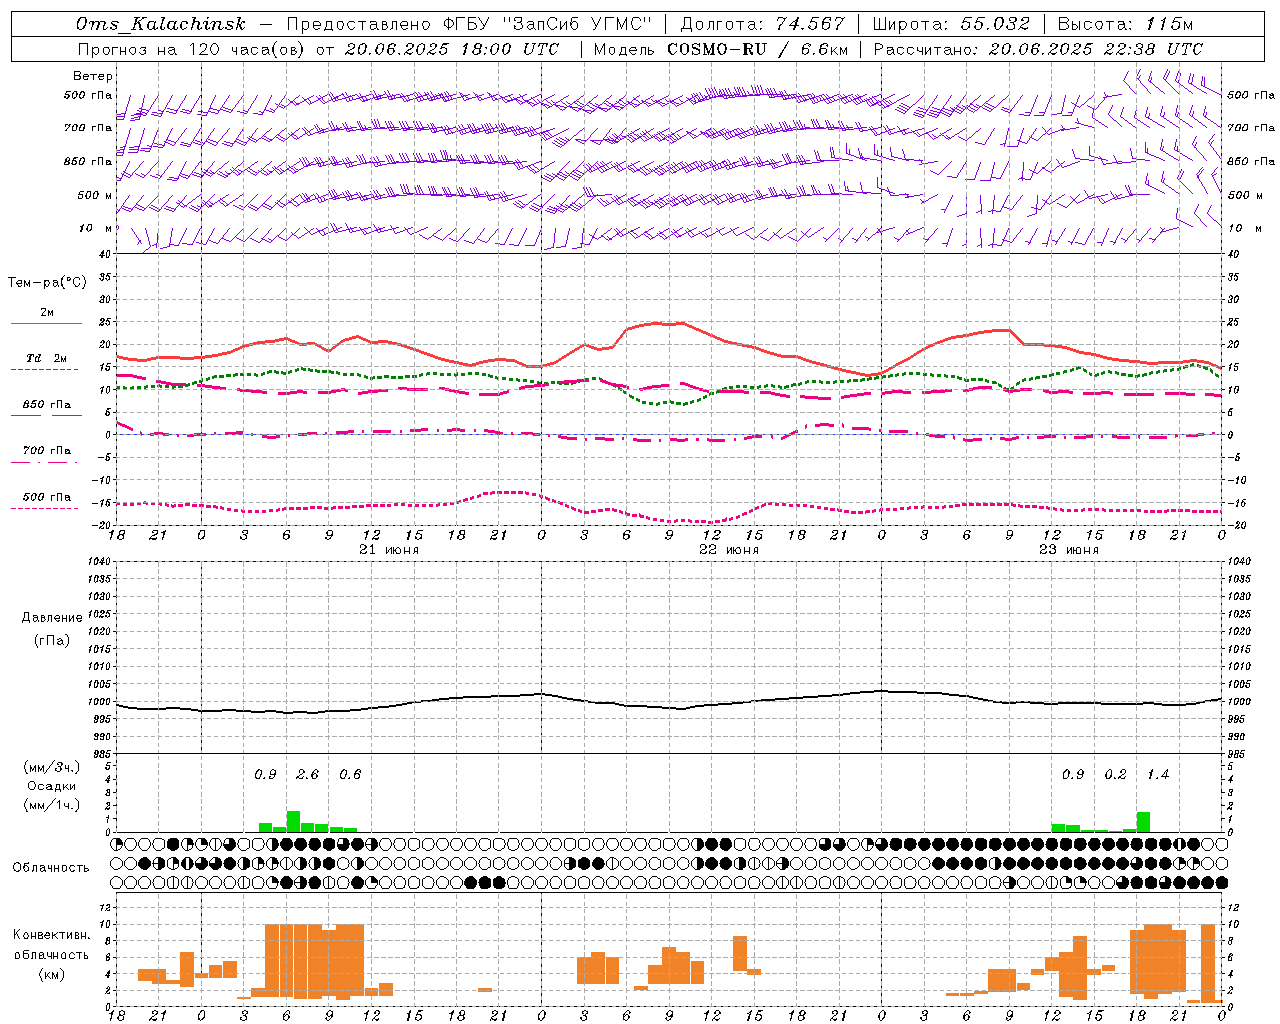Click the Рассчитано: 20.06.2025 22:38 UTC timestamp
This screenshot has width=1280, height=1024.
tap(1038, 49)
